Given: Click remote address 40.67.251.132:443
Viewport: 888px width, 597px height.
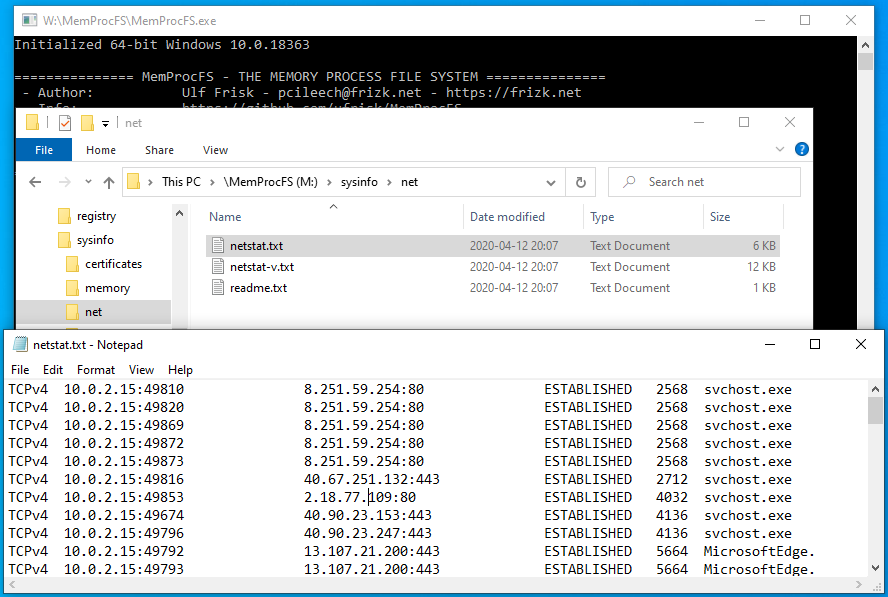Looking at the screenshot, I should click(x=372, y=479).
